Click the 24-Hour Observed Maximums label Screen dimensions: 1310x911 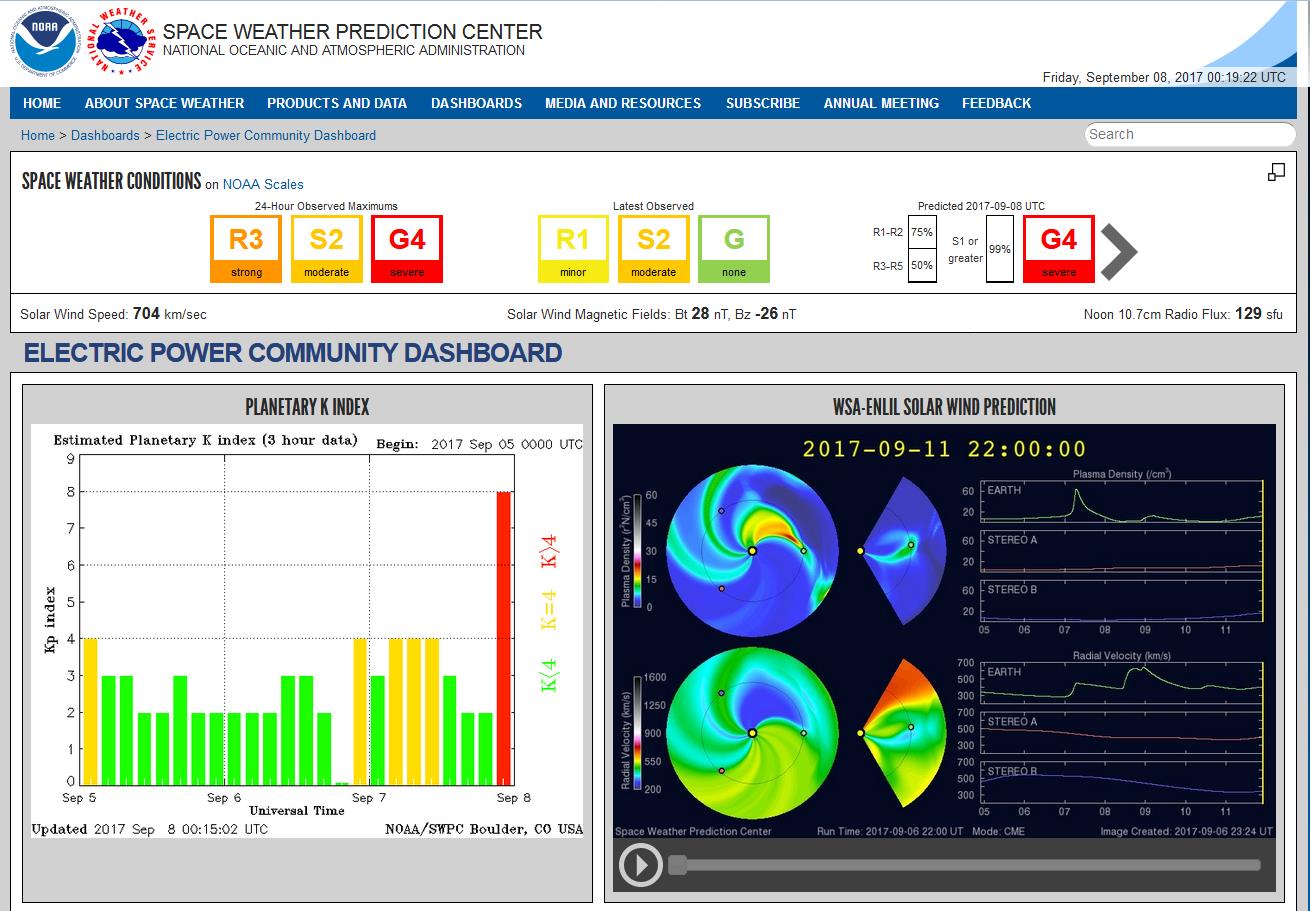click(326, 206)
